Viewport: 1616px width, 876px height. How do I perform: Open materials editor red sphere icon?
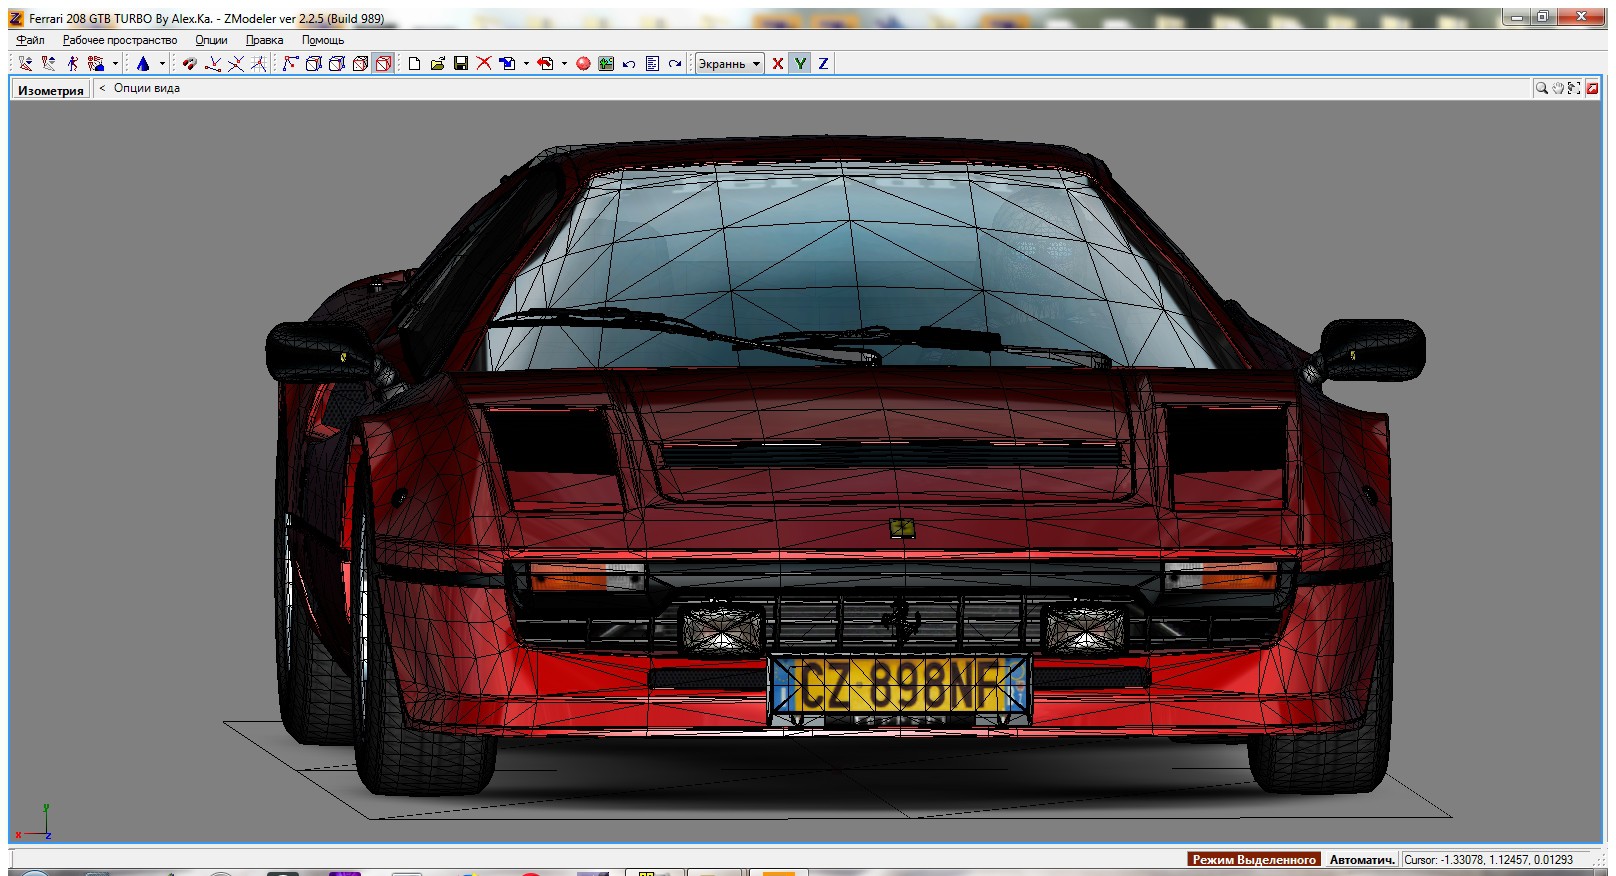pos(583,63)
